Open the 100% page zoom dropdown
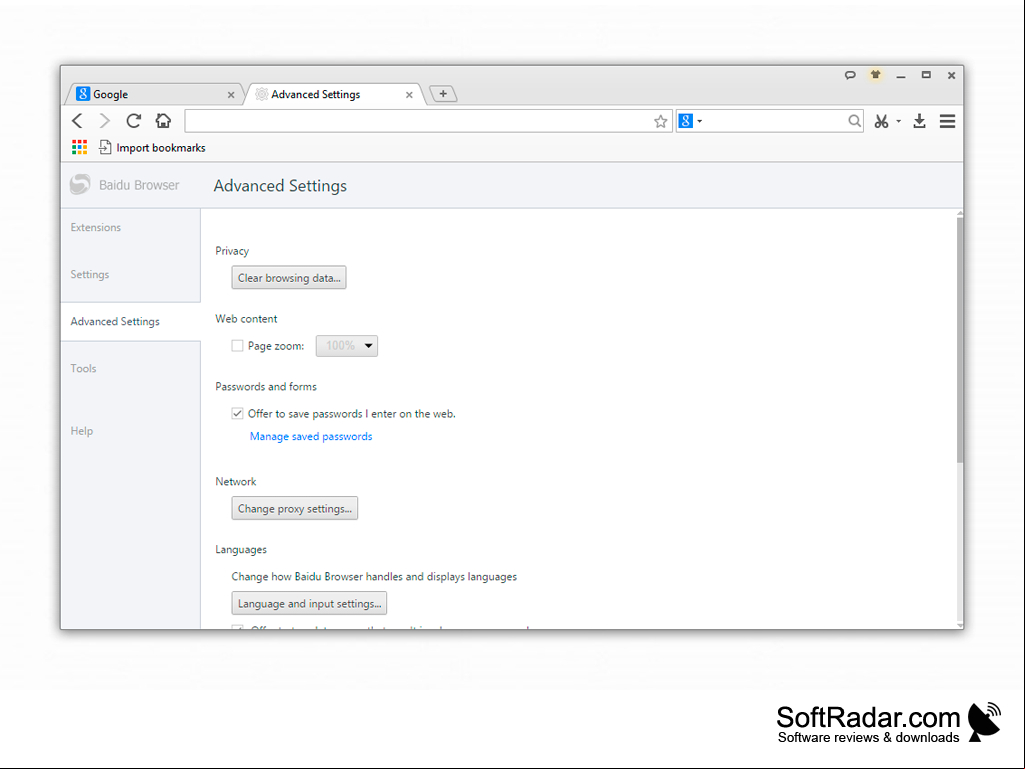Screen dimensions: 1025x769 pyautogui.click(x=346, y=346)
